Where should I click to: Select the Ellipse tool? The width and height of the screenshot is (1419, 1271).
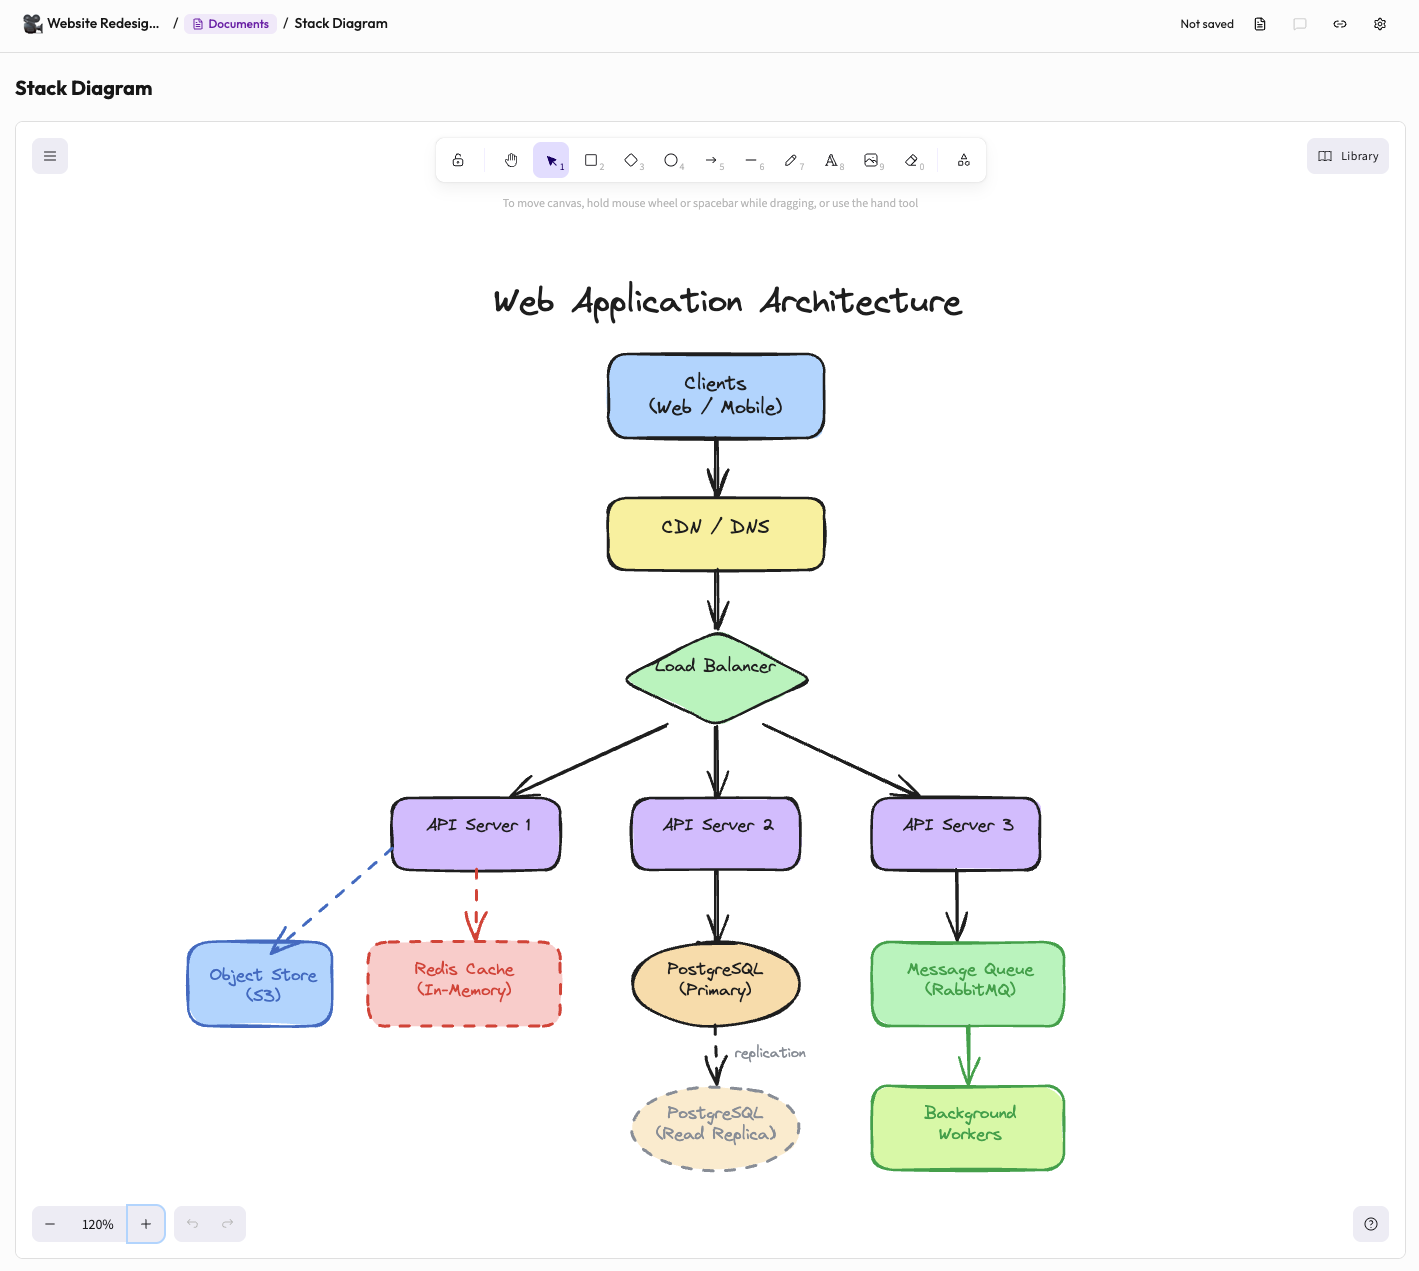pos(672,159)
